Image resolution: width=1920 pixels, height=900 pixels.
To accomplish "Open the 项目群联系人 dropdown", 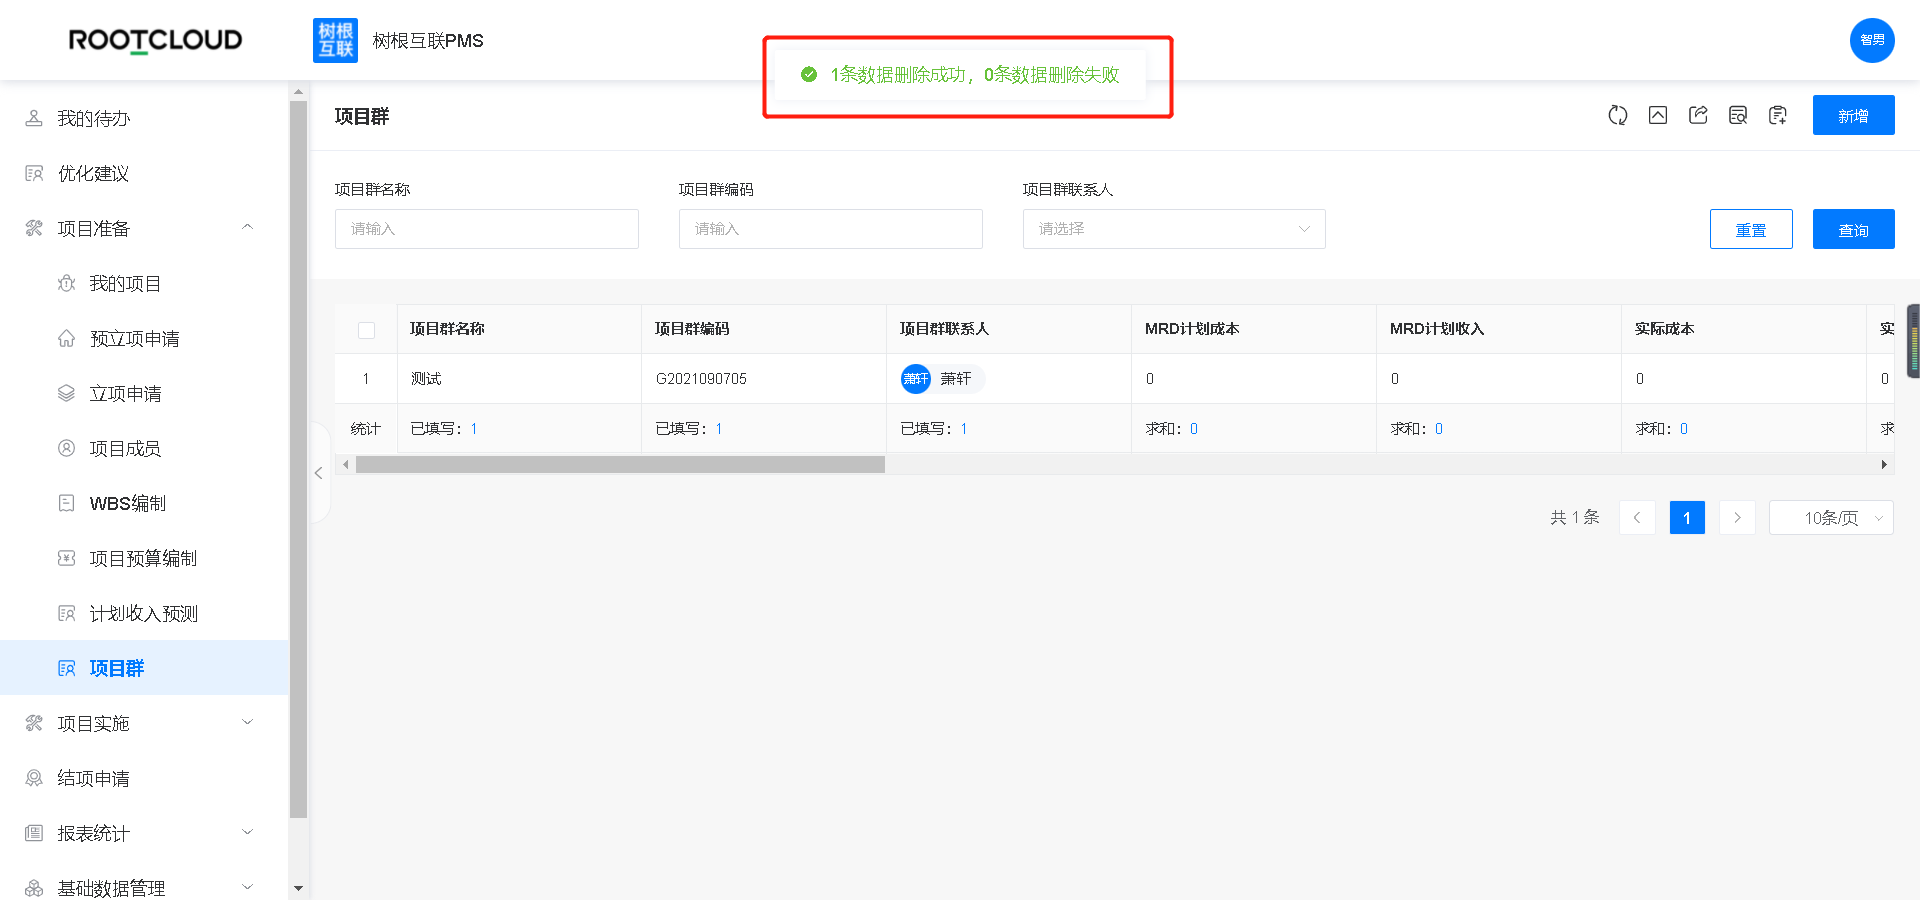I will point(1174,229).
